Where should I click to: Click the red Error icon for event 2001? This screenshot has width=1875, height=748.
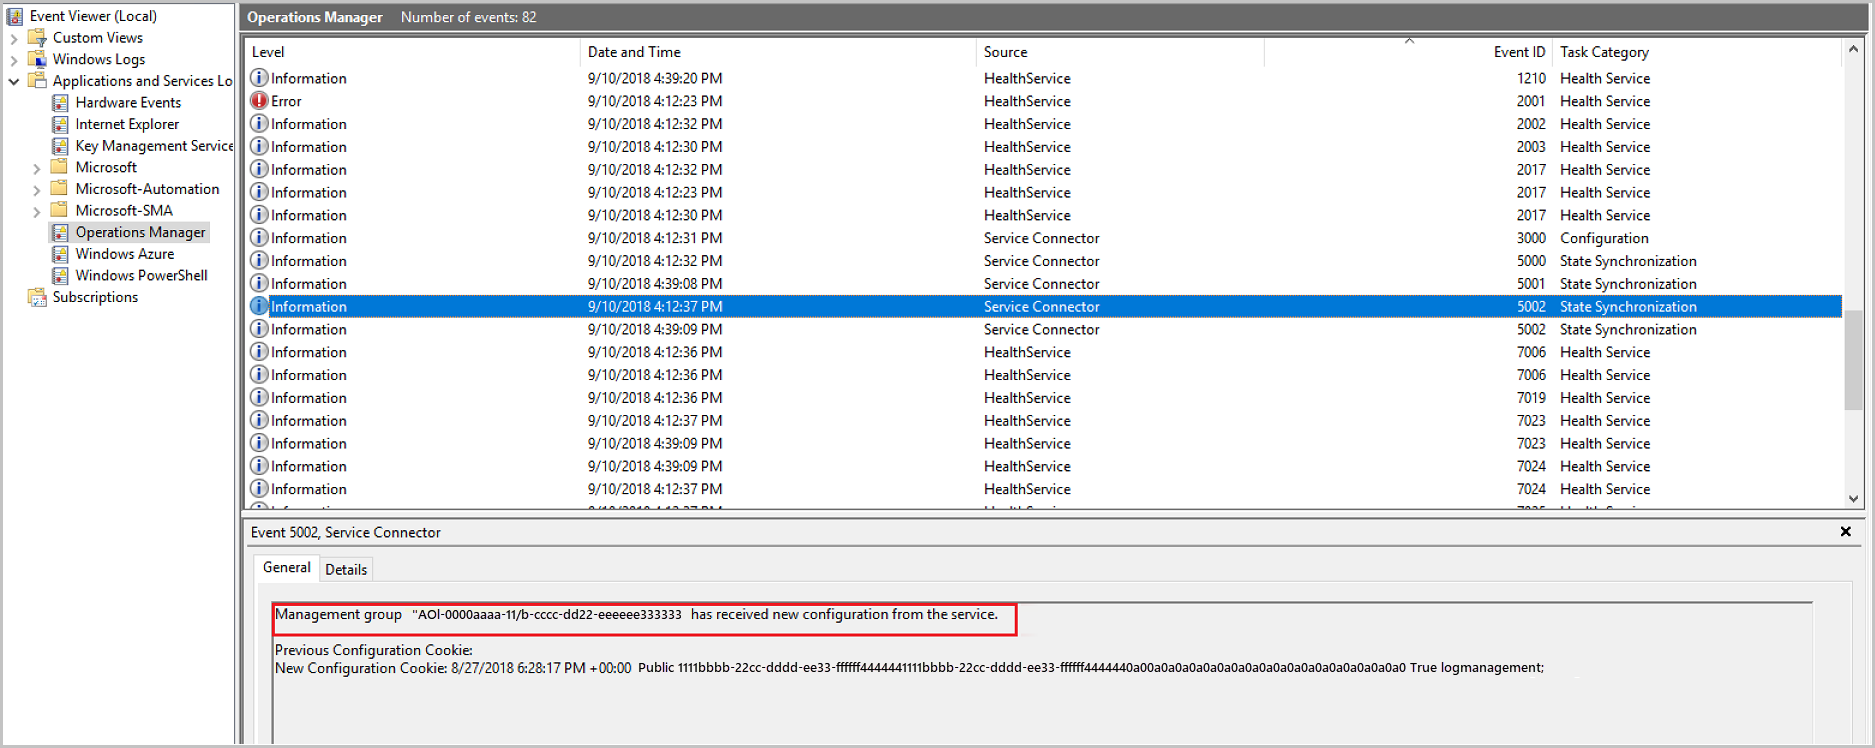point(259,101)
